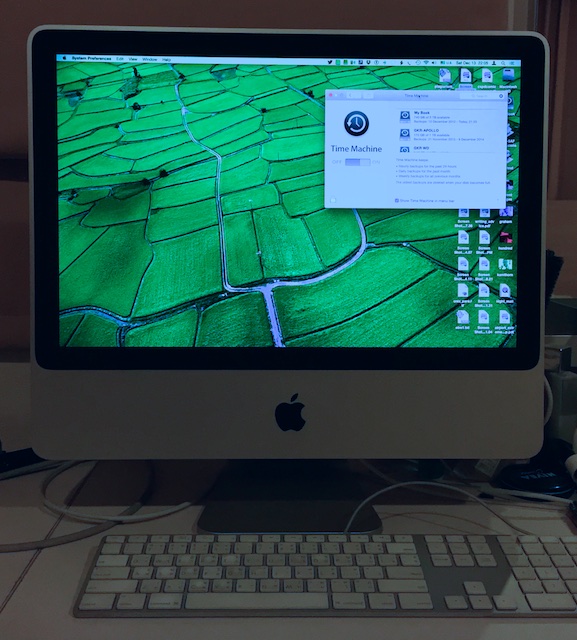
Task: Click Show All grid button in toolbar
Action: [x=368, y=96]
